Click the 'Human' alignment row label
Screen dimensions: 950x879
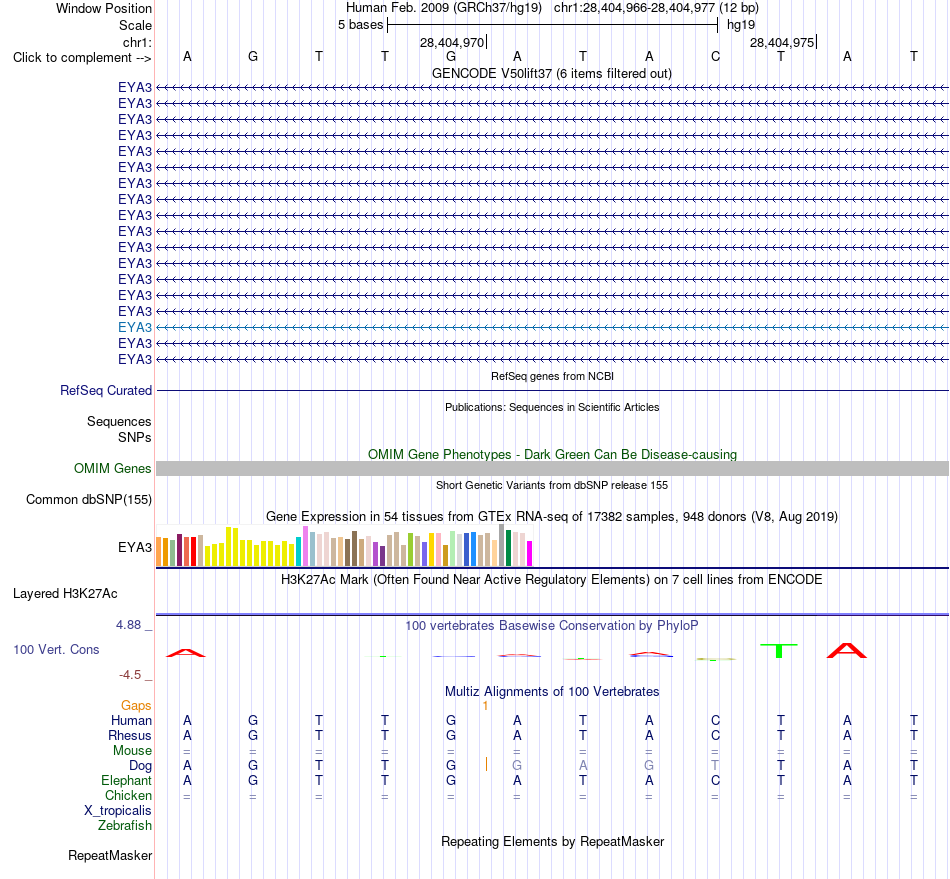131,720
